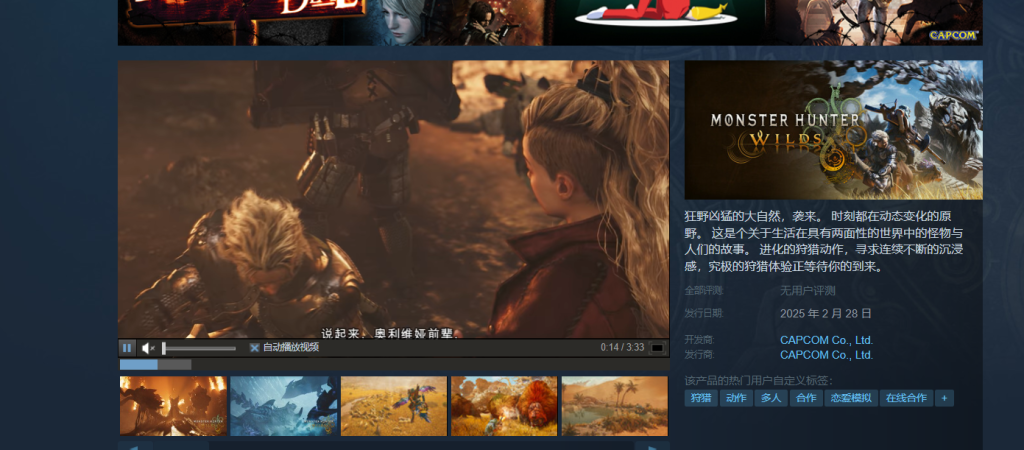Open the desert oasis screenshot thumbnail
Viewport: 1024px width, 450px height.
(x=615, y=406)
